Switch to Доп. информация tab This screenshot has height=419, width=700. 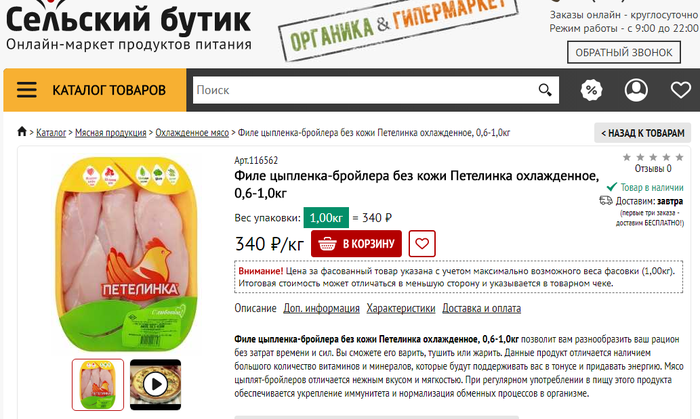pos(321,308)
